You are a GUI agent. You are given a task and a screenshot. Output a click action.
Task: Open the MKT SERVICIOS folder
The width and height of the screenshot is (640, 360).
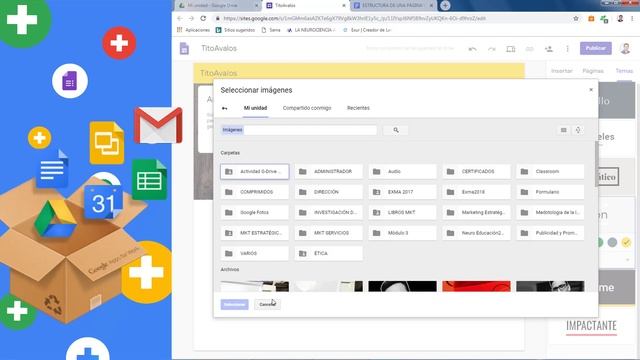point(329,233)
